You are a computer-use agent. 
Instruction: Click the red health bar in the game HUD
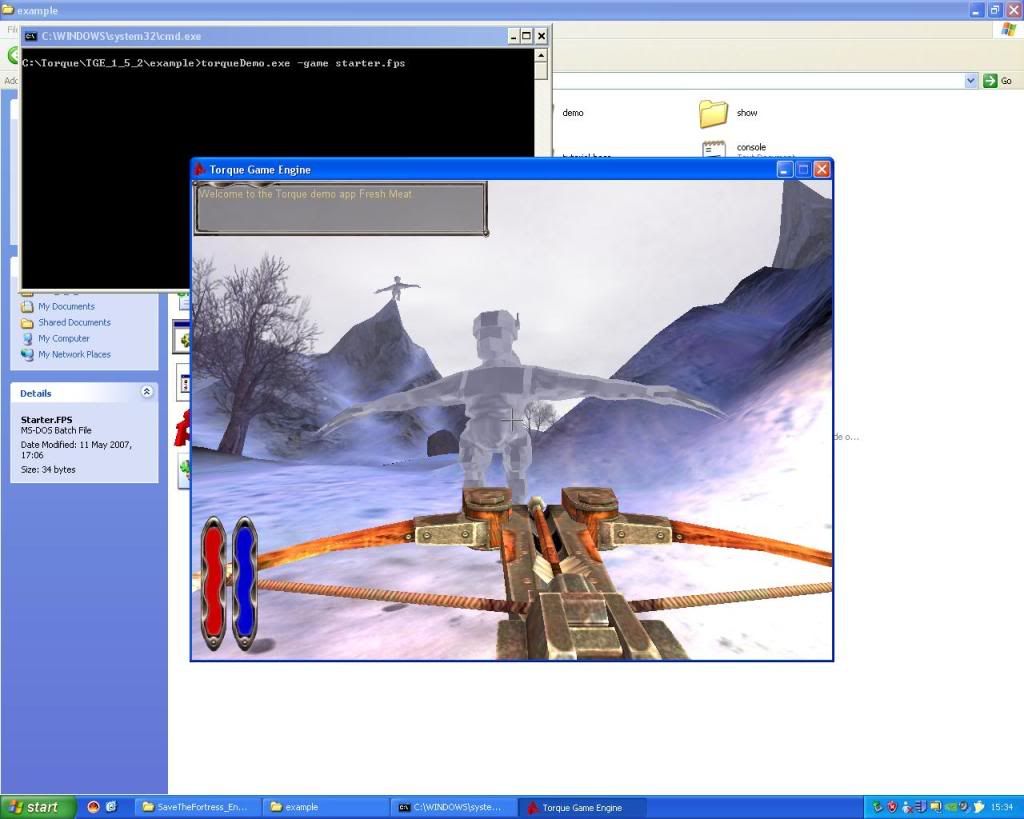pyautogui.click(x=212, y=583)
